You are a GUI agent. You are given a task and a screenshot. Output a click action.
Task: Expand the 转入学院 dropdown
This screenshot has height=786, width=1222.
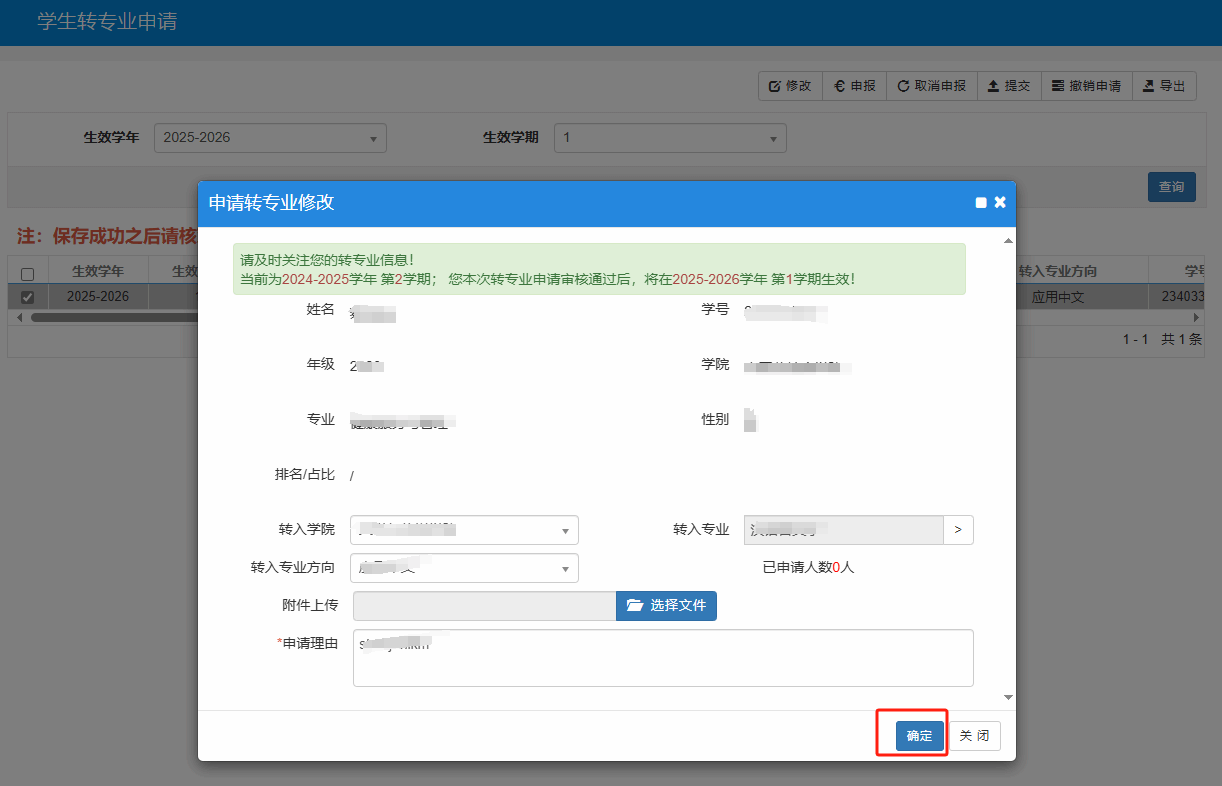464,530
